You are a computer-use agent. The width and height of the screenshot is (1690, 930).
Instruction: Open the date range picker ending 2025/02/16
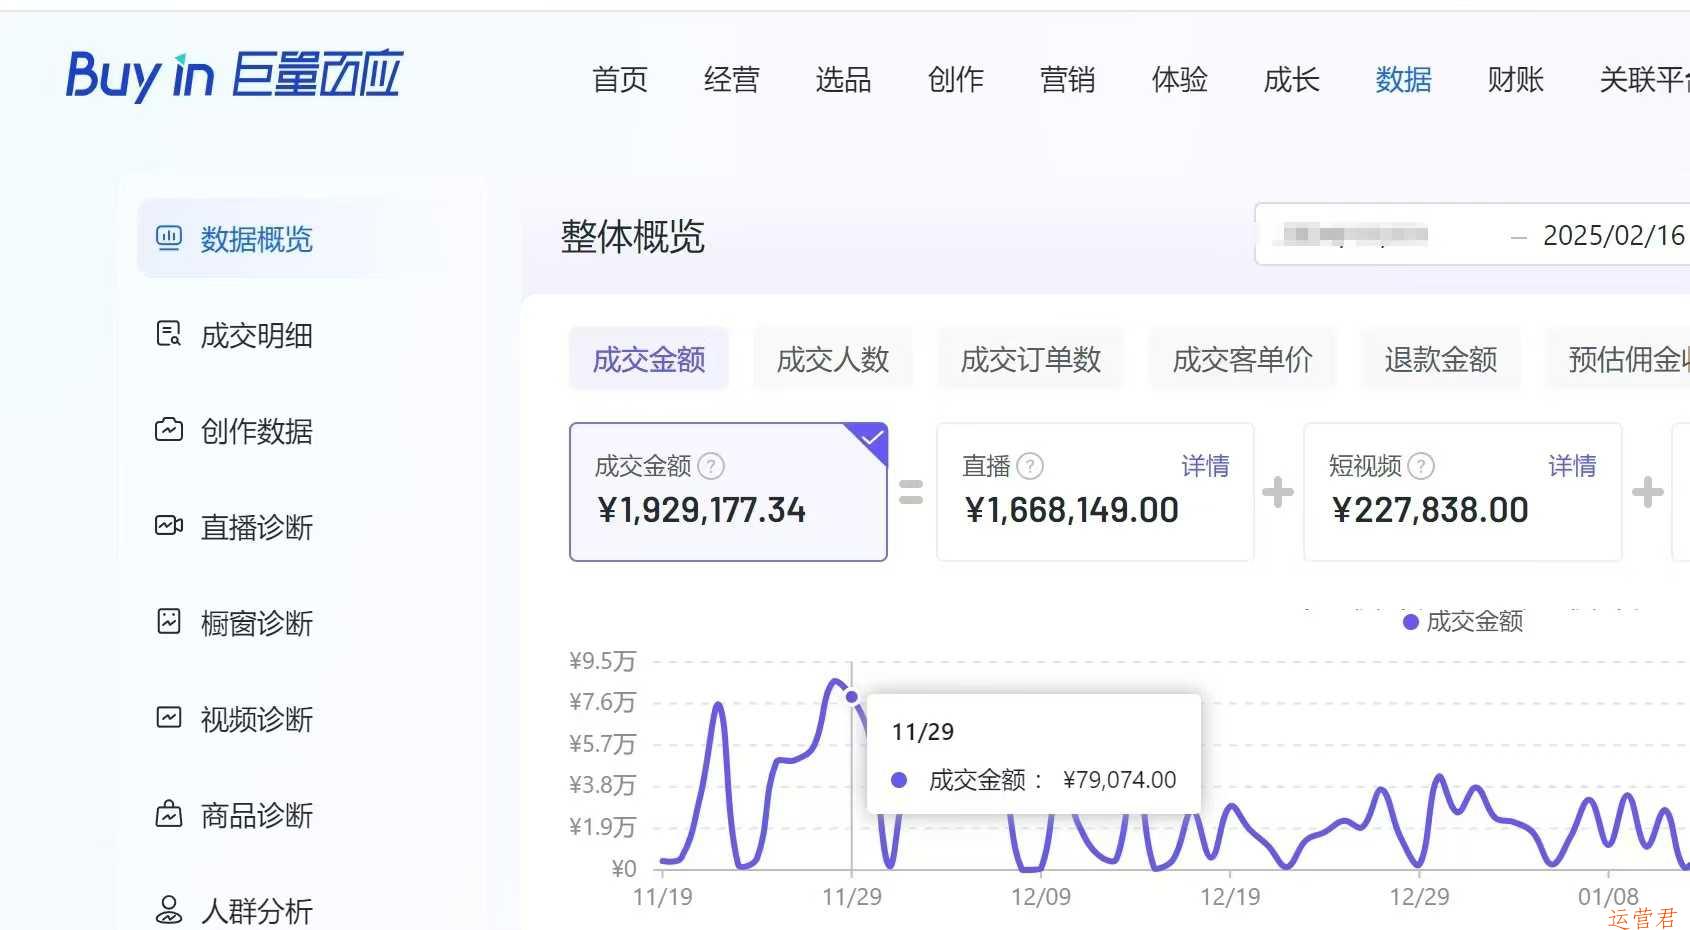point(1472,235)
